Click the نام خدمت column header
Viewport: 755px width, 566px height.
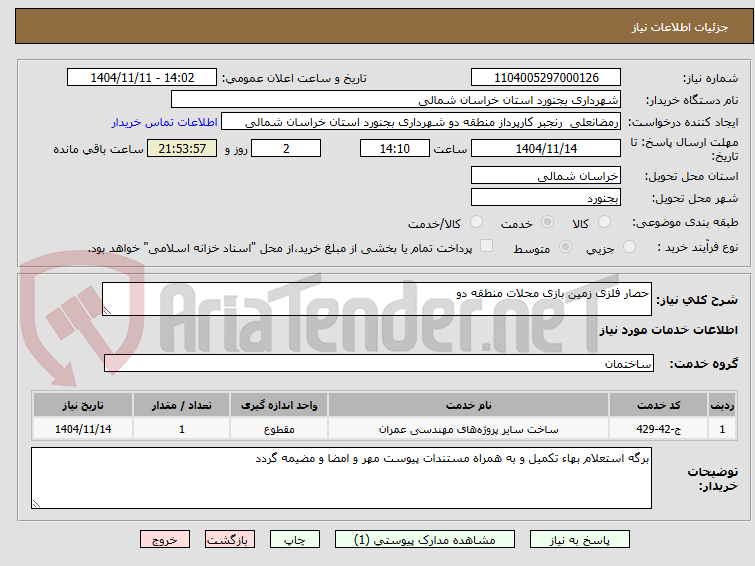coord(469,405)
